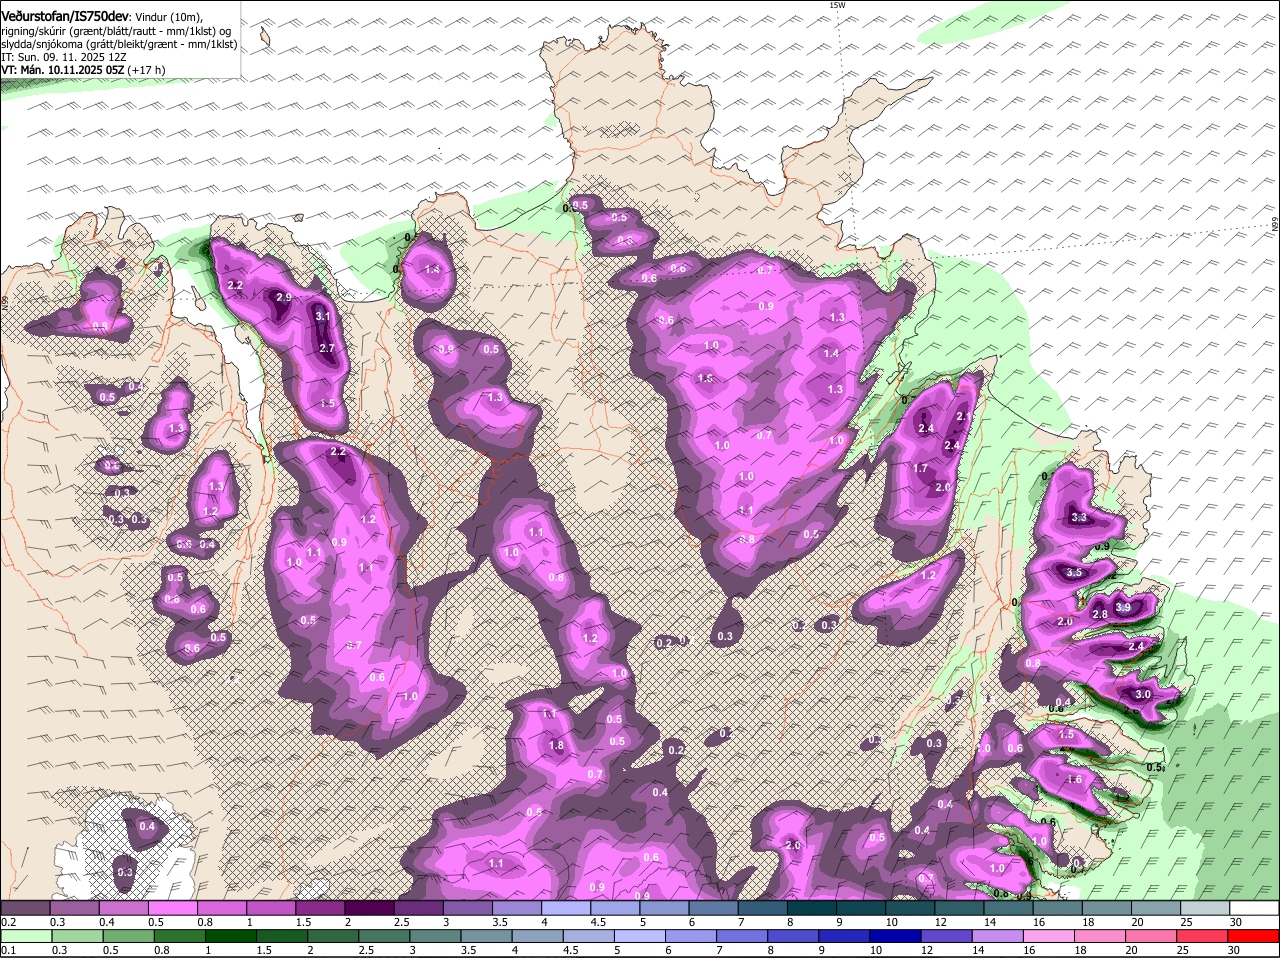Select the IT: Sun. 09. 11. 2025 12Z line

coord(66,57)
